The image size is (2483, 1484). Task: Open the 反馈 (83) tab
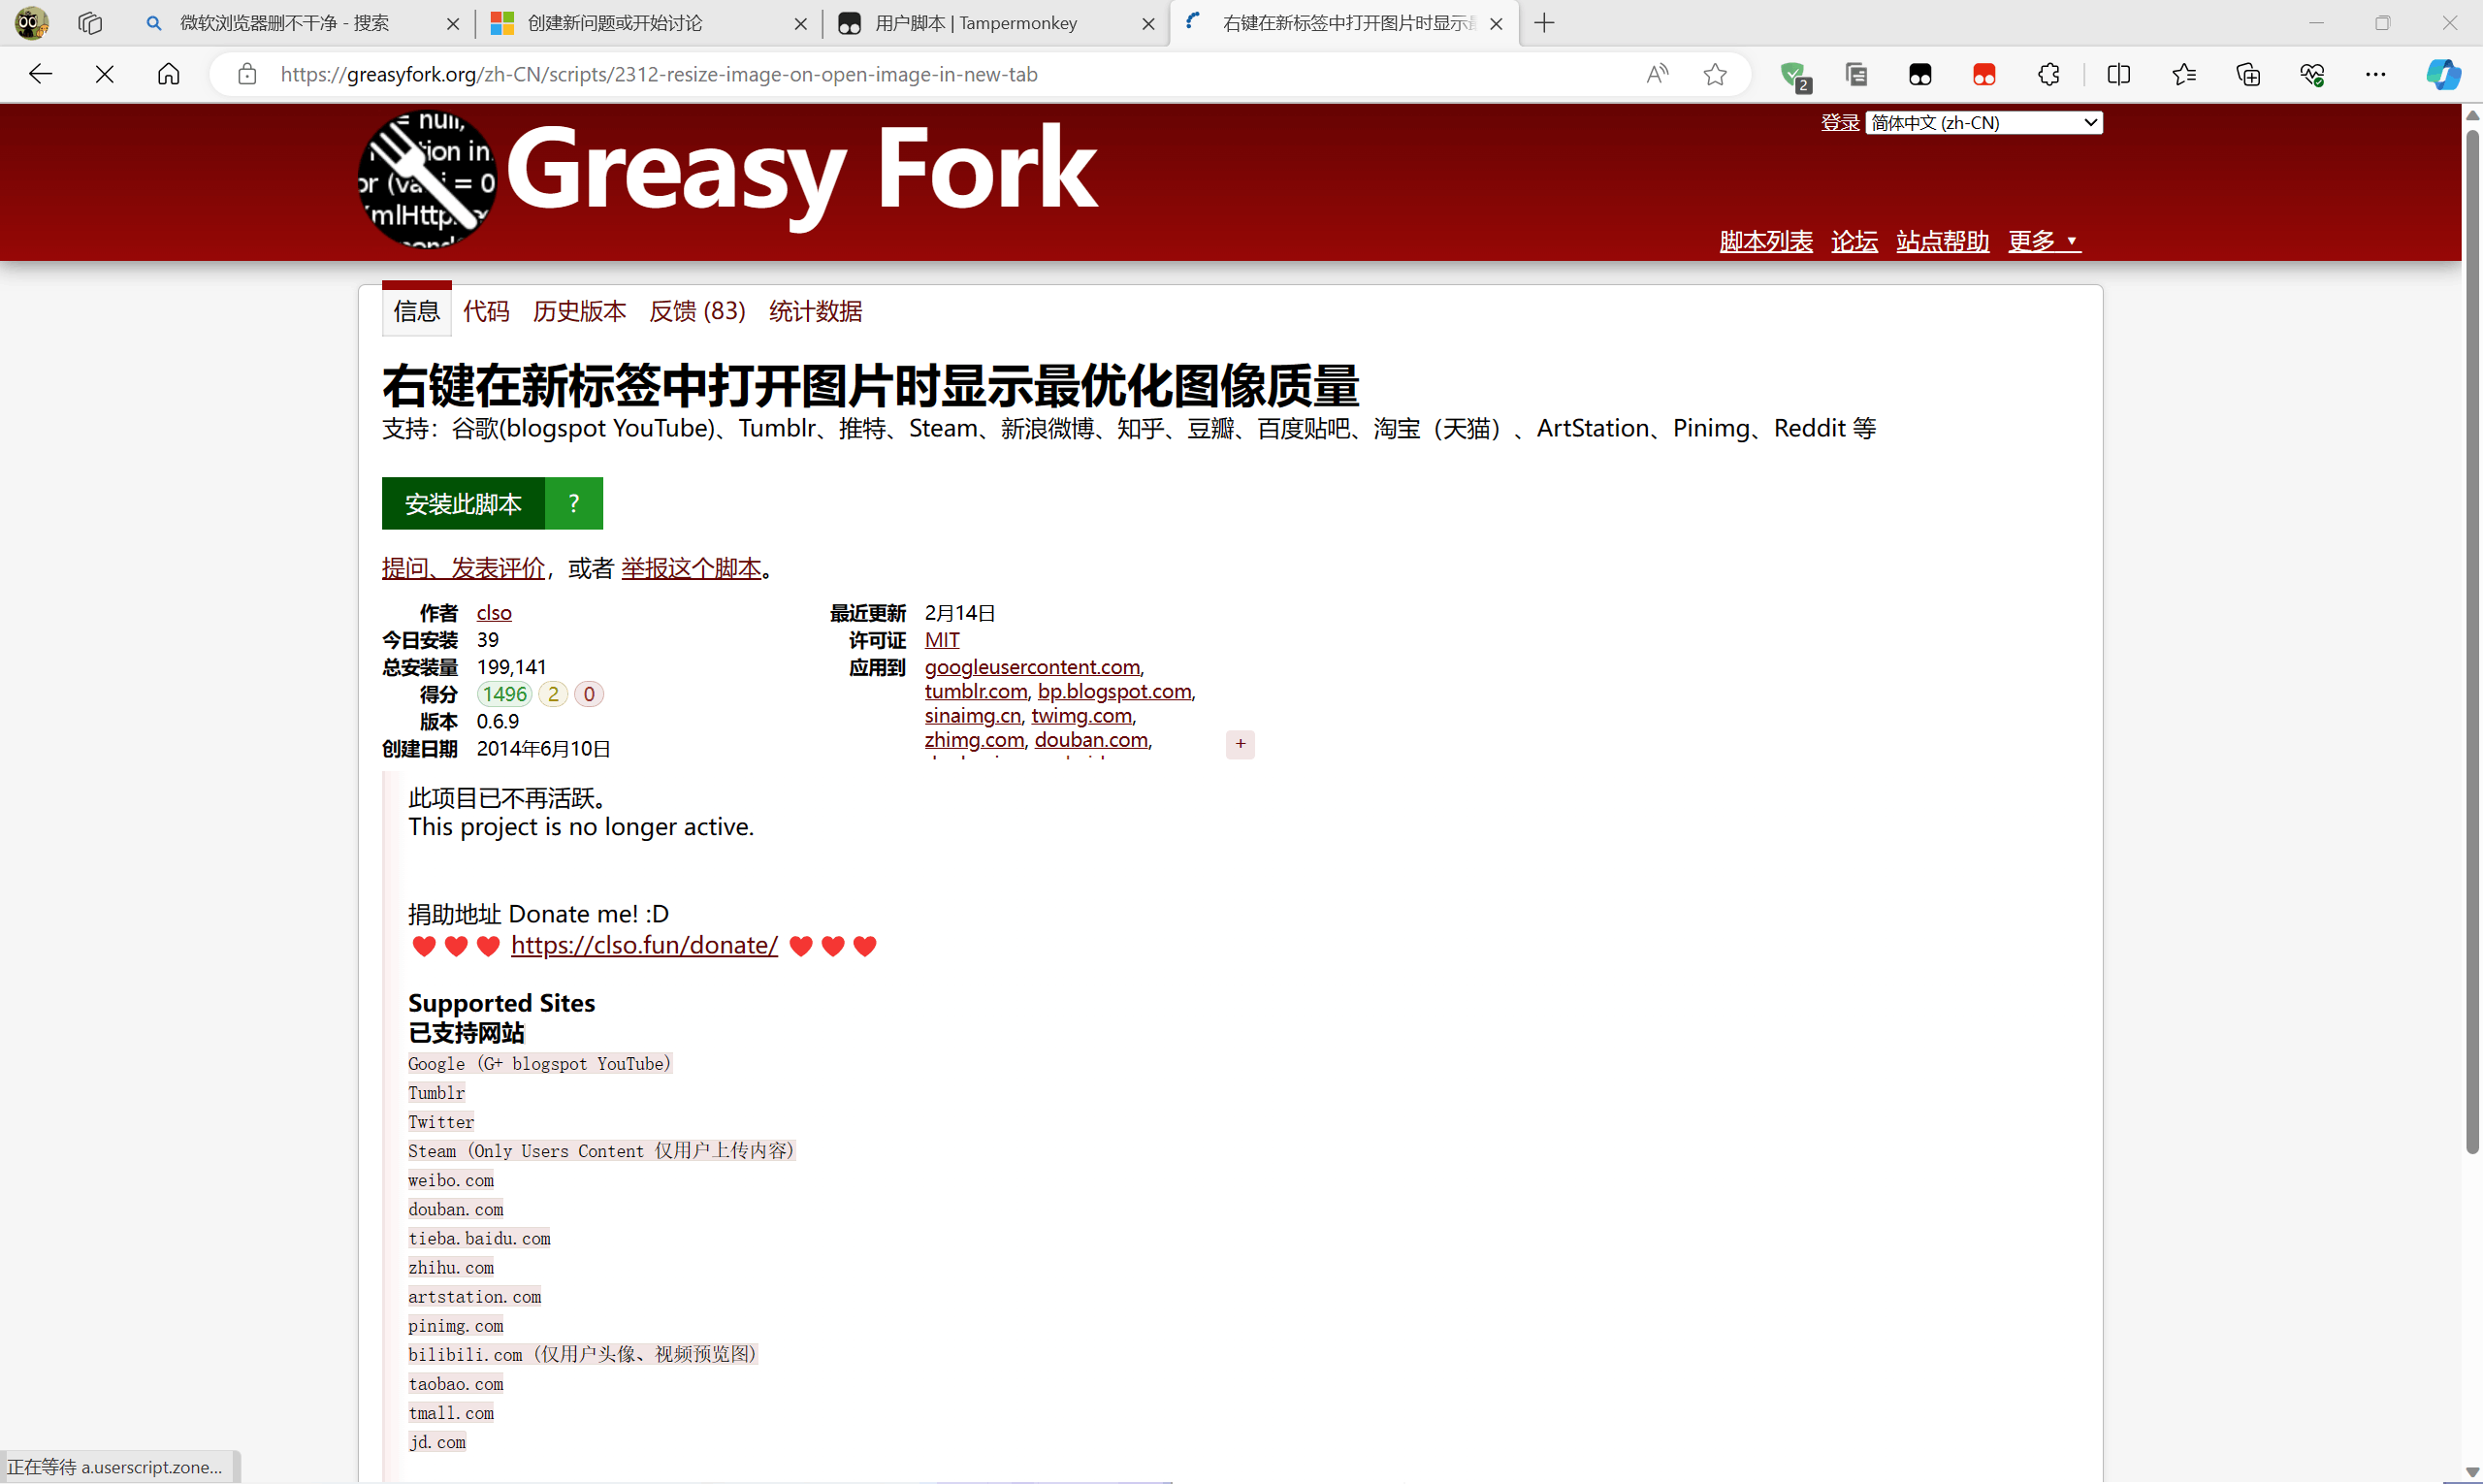point(697,311)
